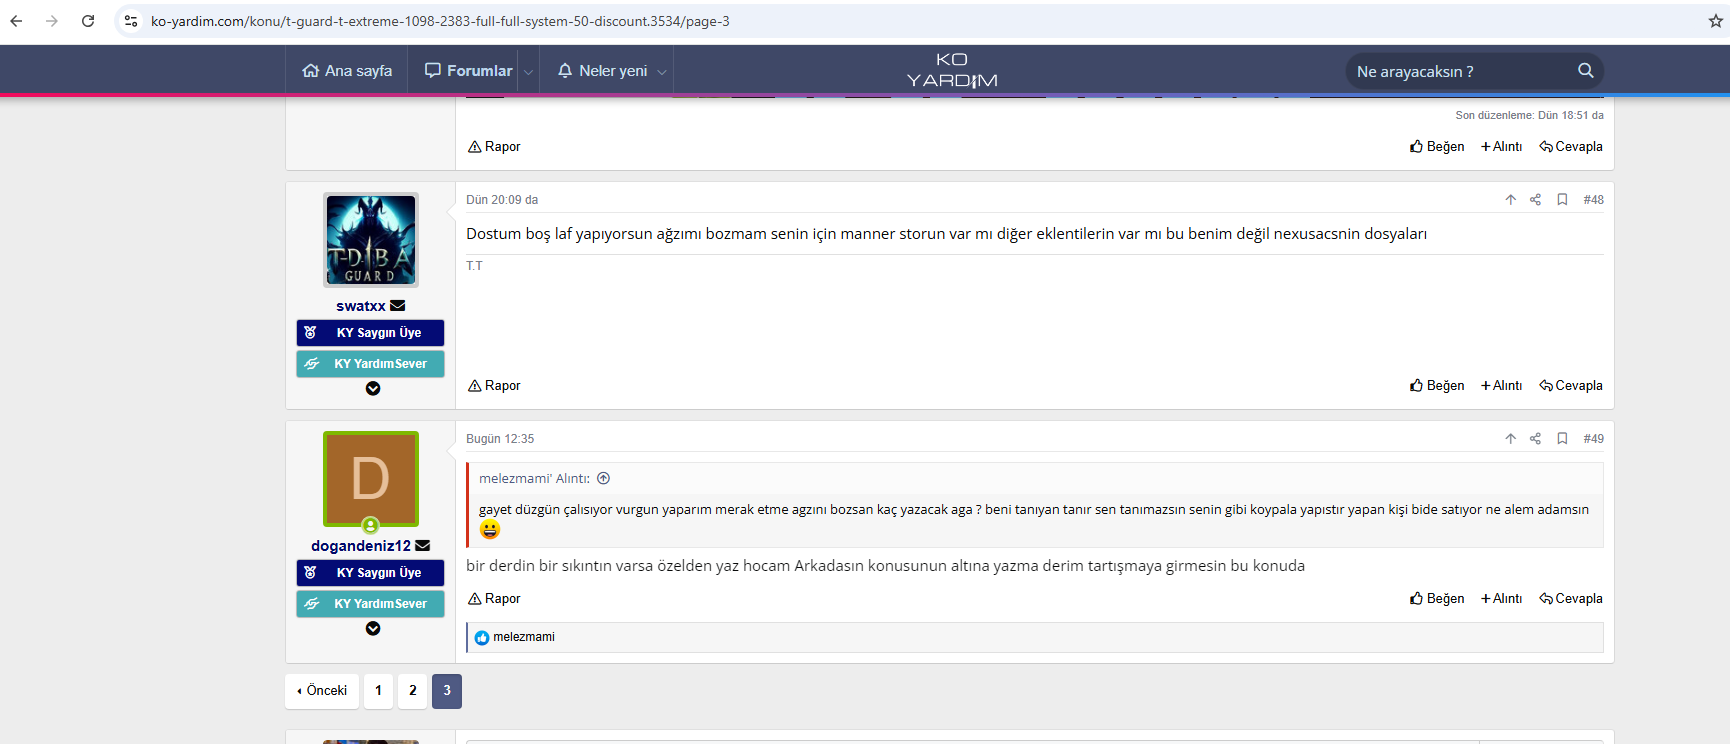Open post number #48 link

pos(1593,200)
